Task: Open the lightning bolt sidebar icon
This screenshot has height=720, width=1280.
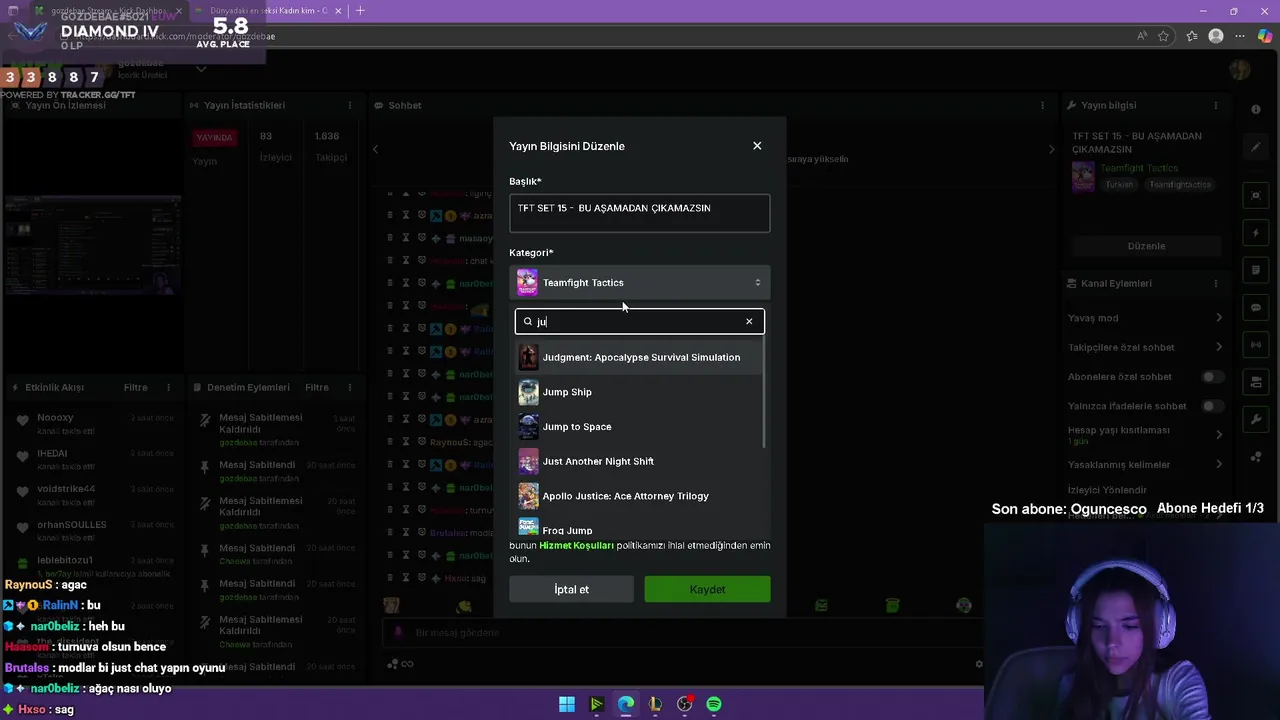Action: click(x=1256, y=233)
